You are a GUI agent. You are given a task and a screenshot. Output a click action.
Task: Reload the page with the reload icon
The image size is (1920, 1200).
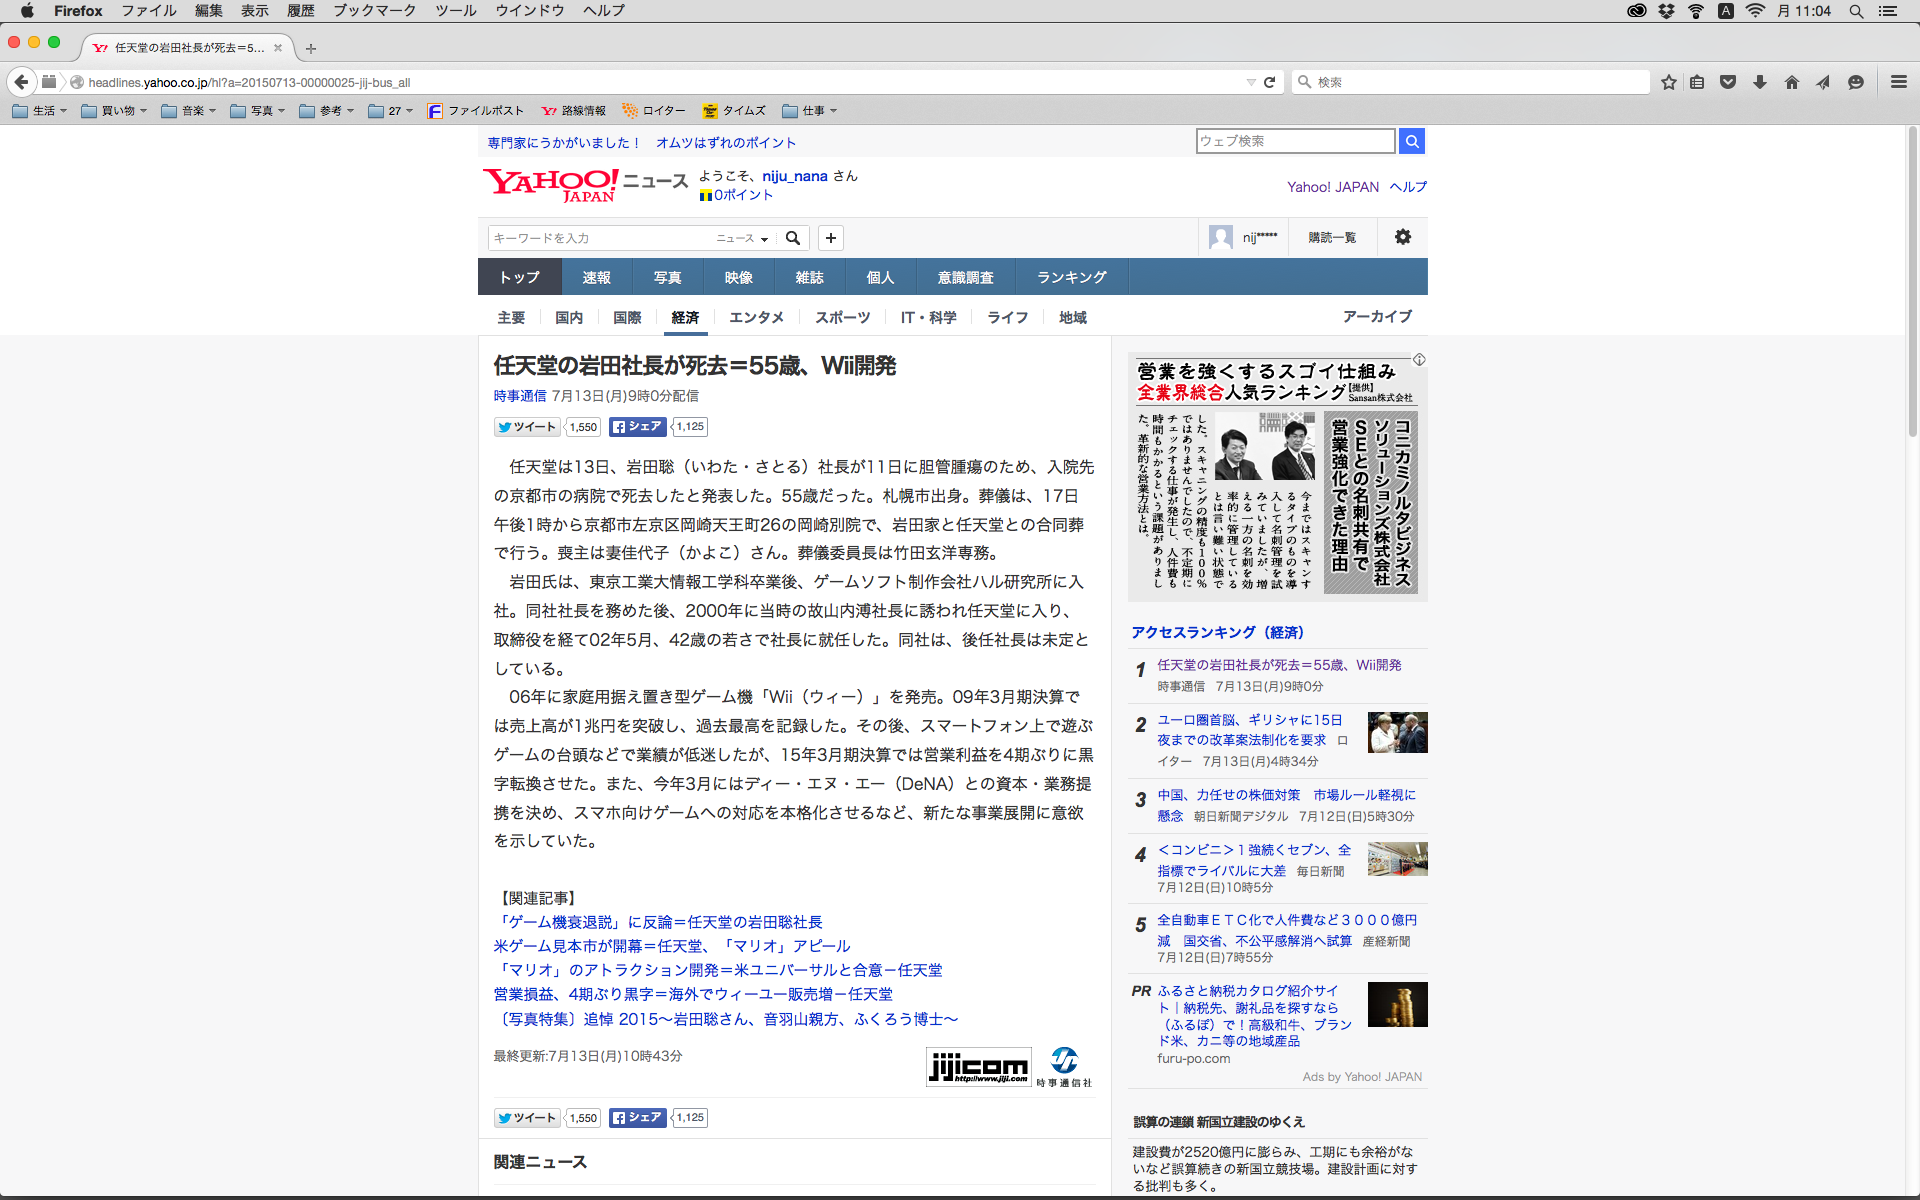(x=1270, y=82)
